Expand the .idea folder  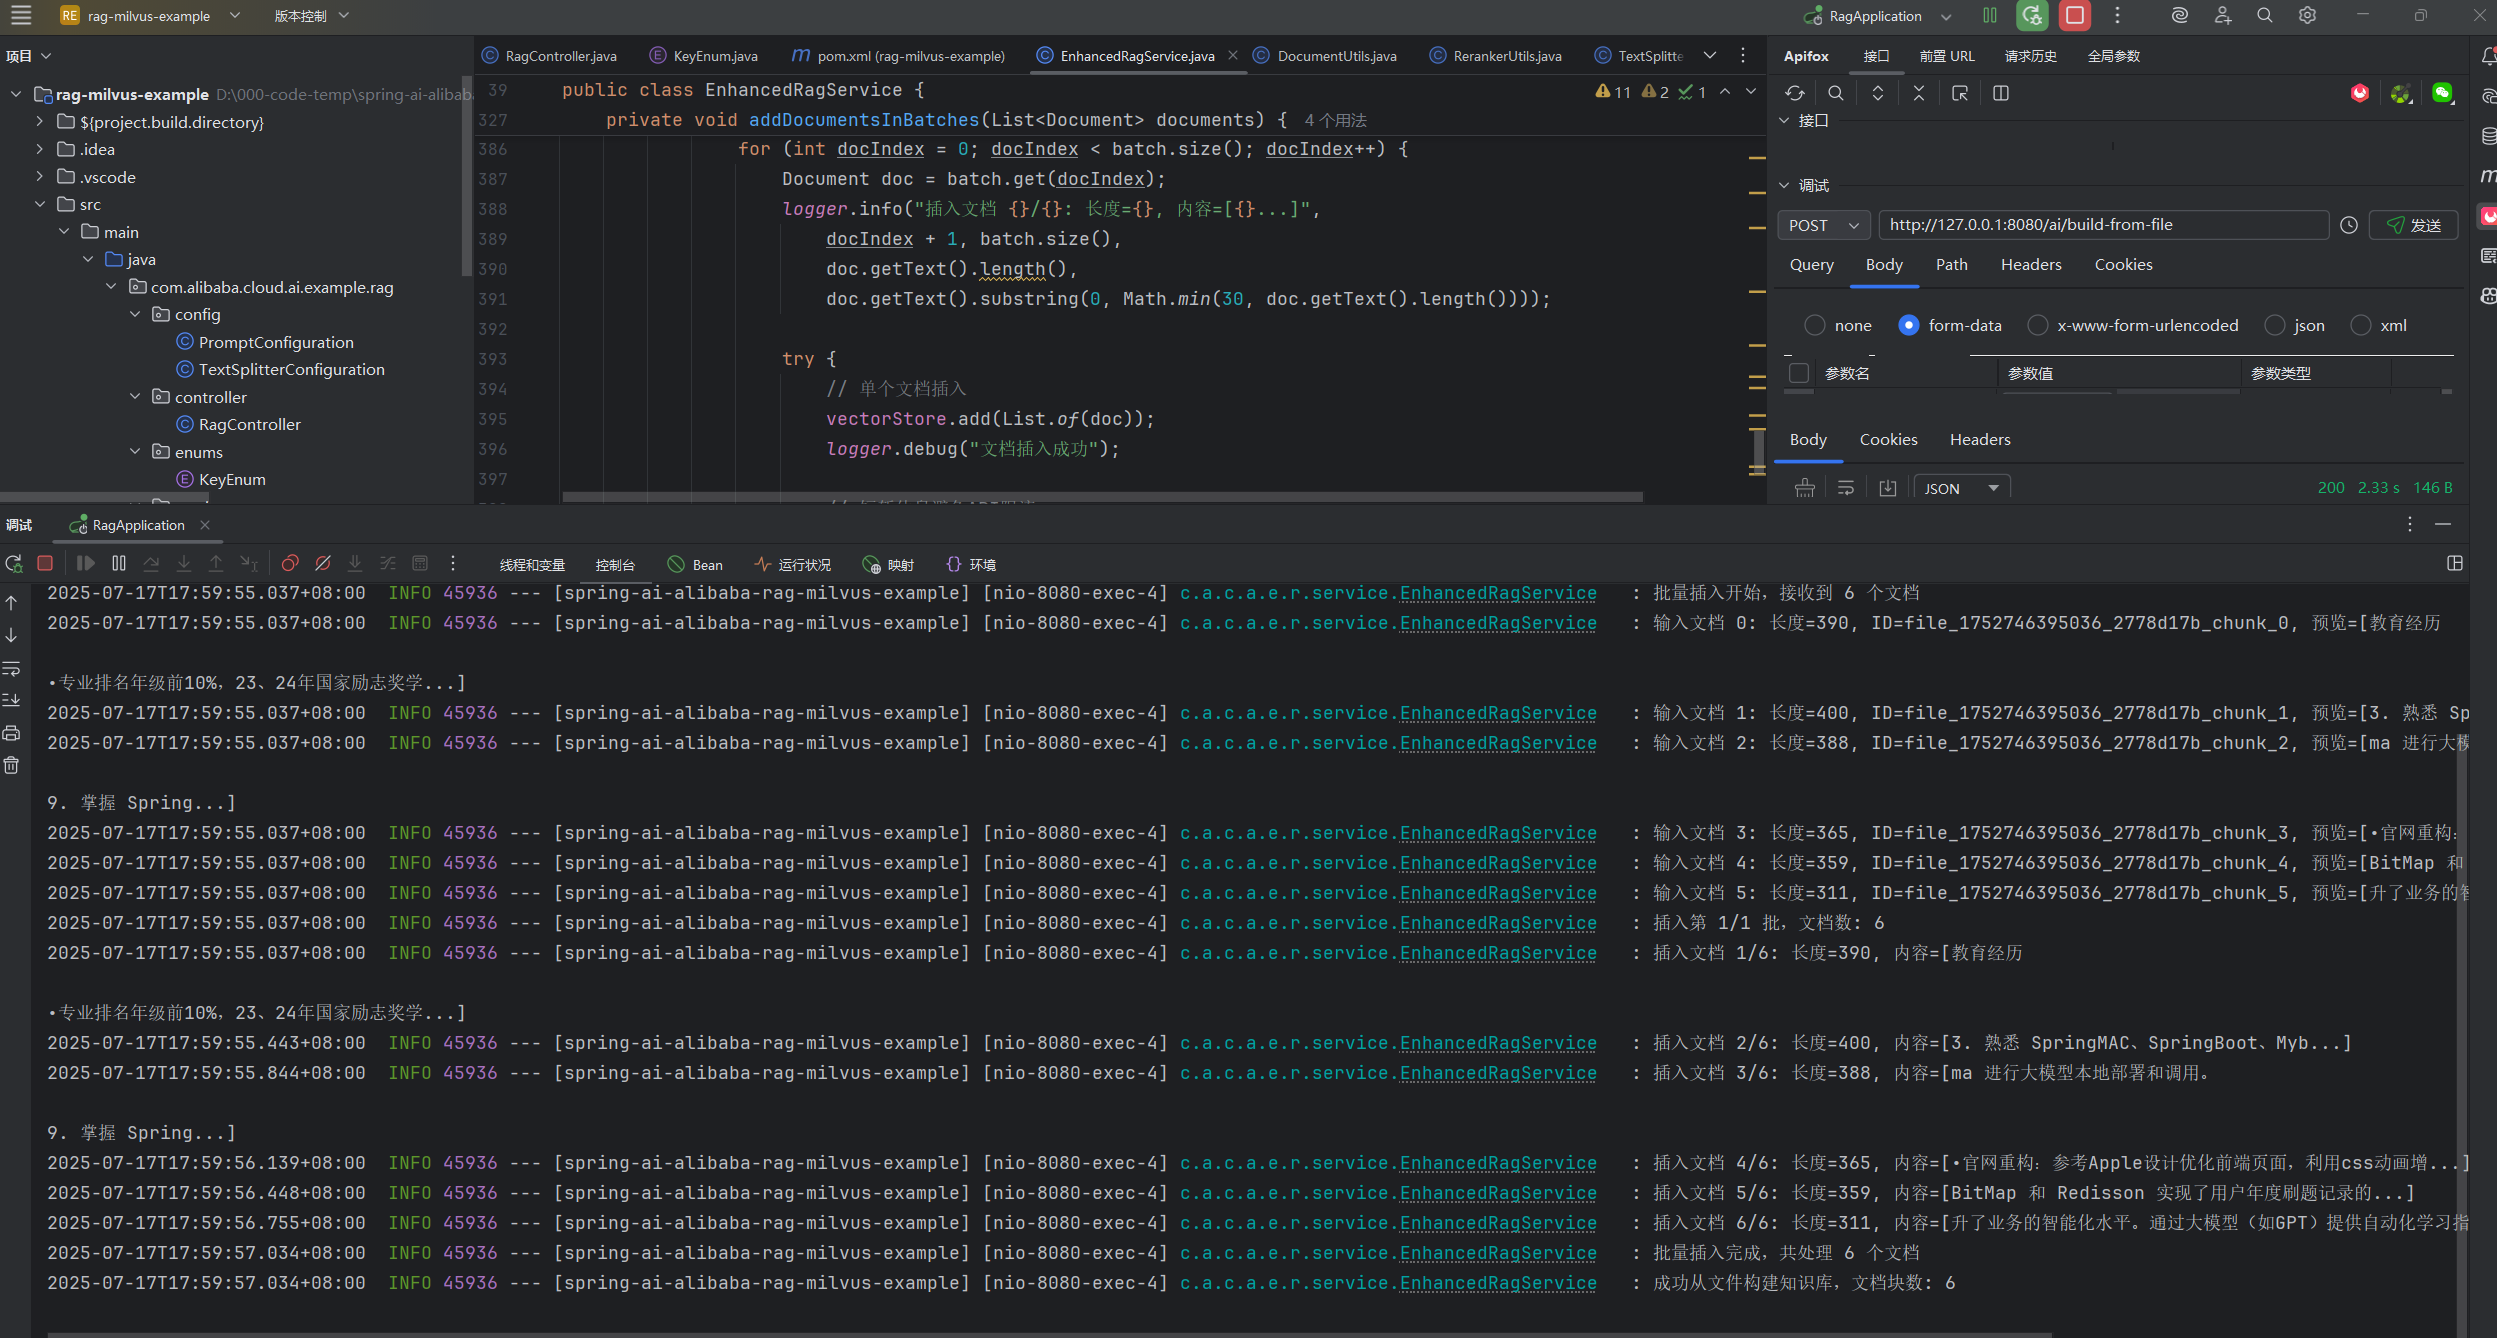[x=40, y=149]
